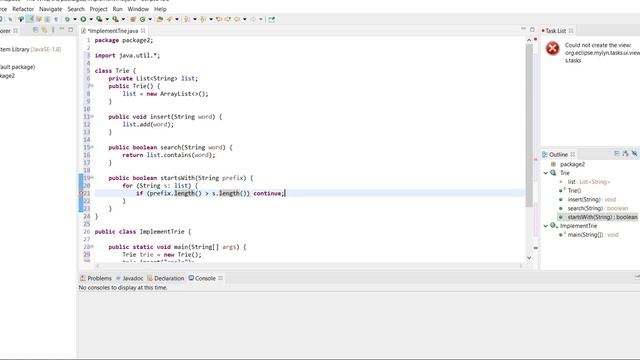
Task: Click the New Java Class icon
Action: [x=142, y=19]
